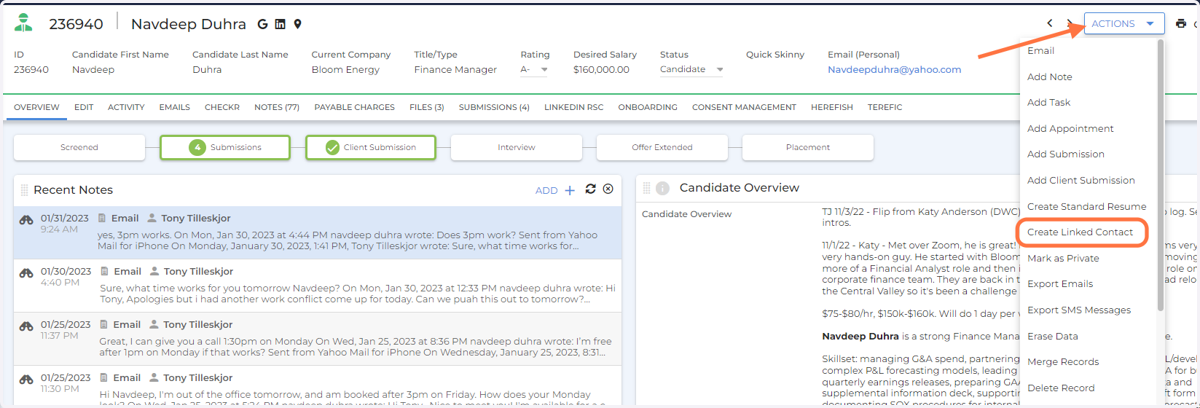Screen dimensions: 1200x408
Task: Click Navdeepduhra@yahoo.com email link
Action: pyautogui.click(x=894, y=70)
